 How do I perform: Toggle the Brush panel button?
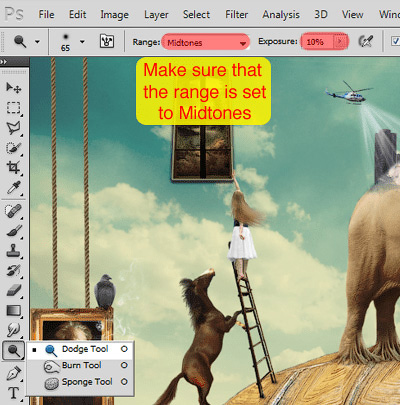[x=107, y=41]
